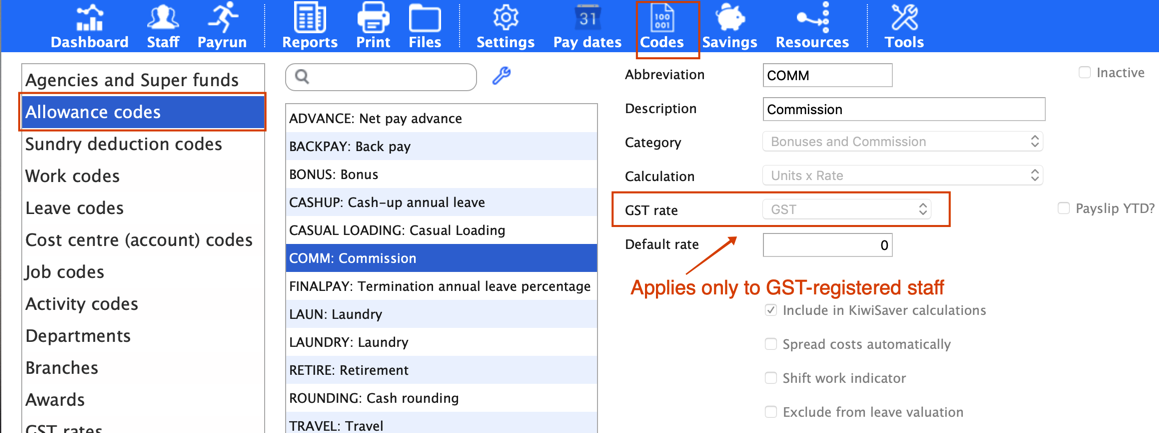Screen dimensions: 1159x433
Task: Toggle the Payslip YTD? checkbox
Action: pos(1064,208)
